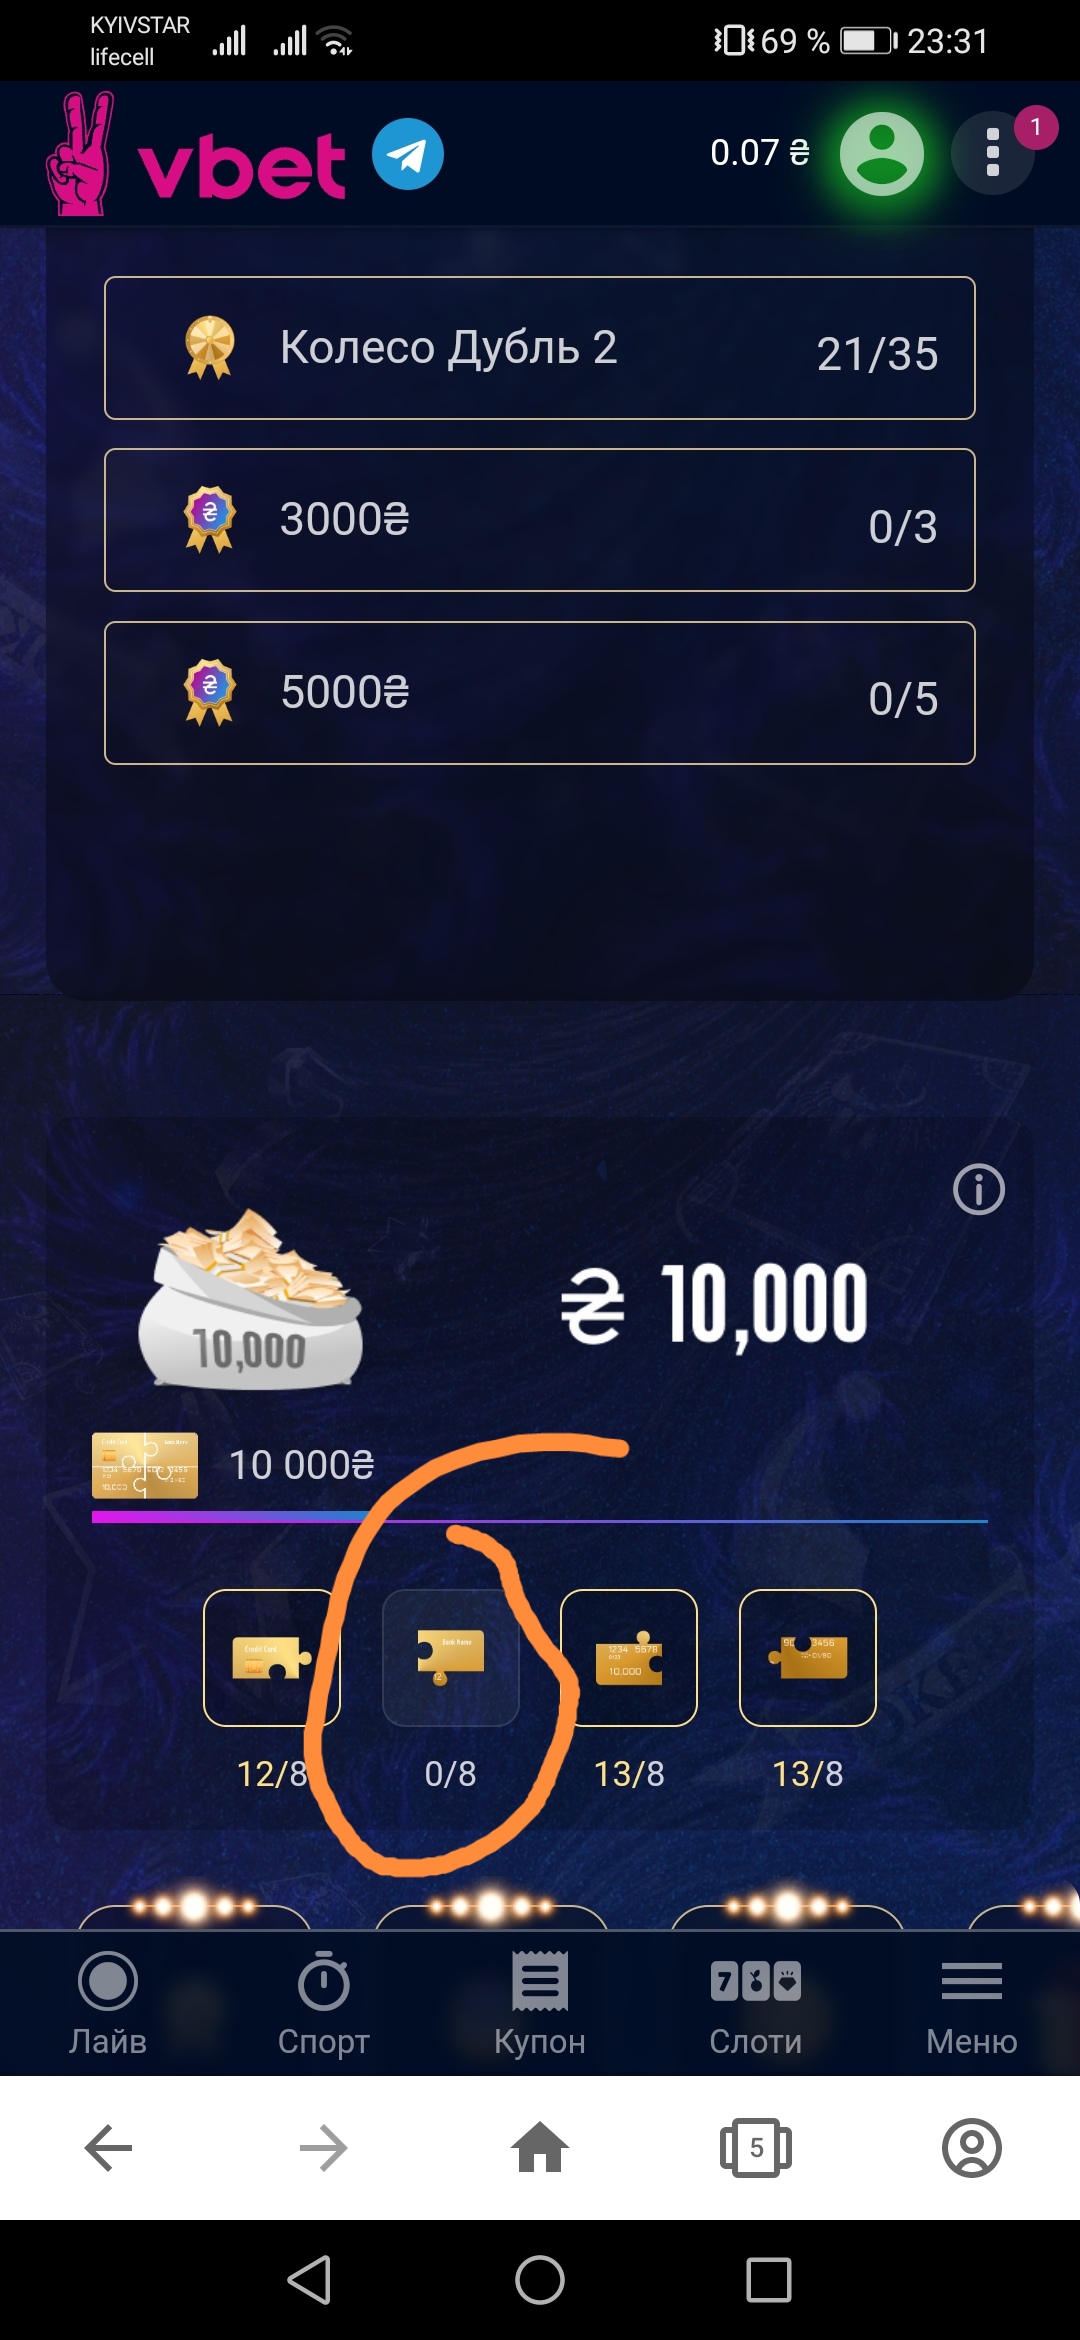Screen dimensions: 1080x2340
Task: Open the three-dot menu with notification badge
Action: (993, 153)
